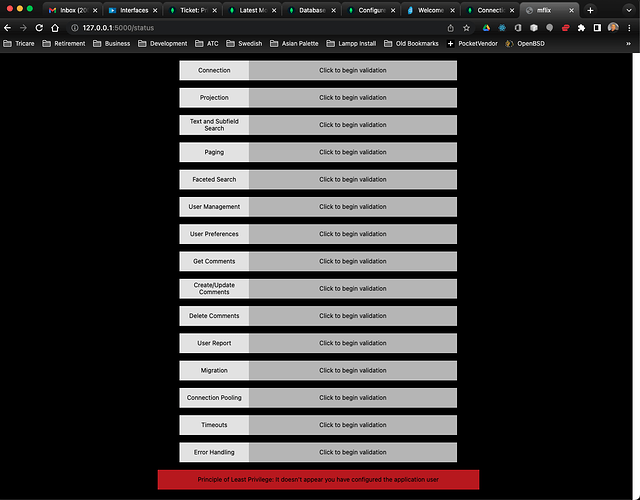The width and height of the screenshot is (640, 500).
Task: Open the Development bookmark folder
Action: tap(162, 44)
